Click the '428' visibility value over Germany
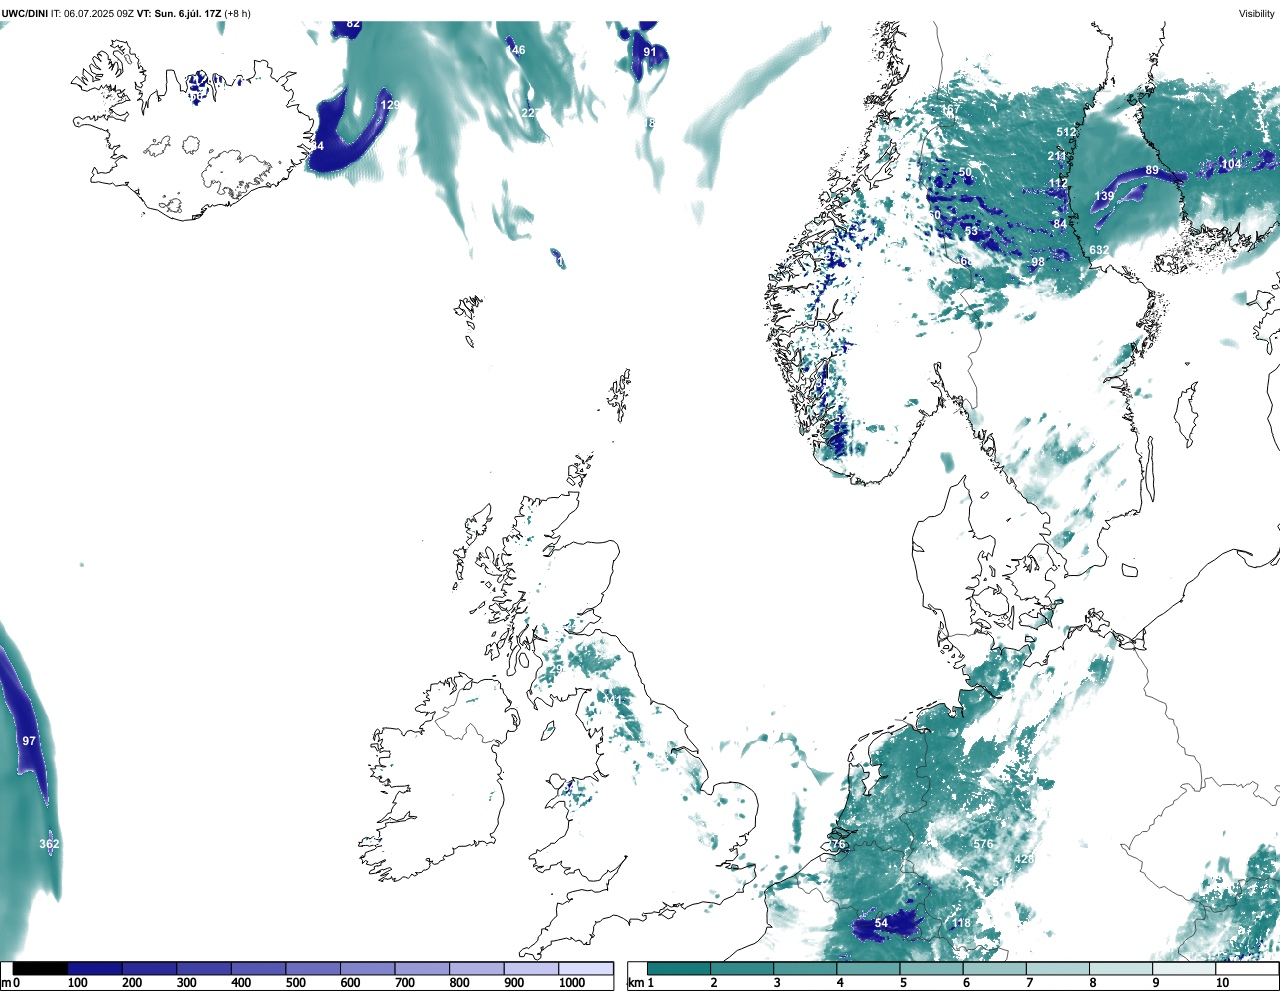The image size is (1280, 991). pyautogui.click(x=1024, y=859)
